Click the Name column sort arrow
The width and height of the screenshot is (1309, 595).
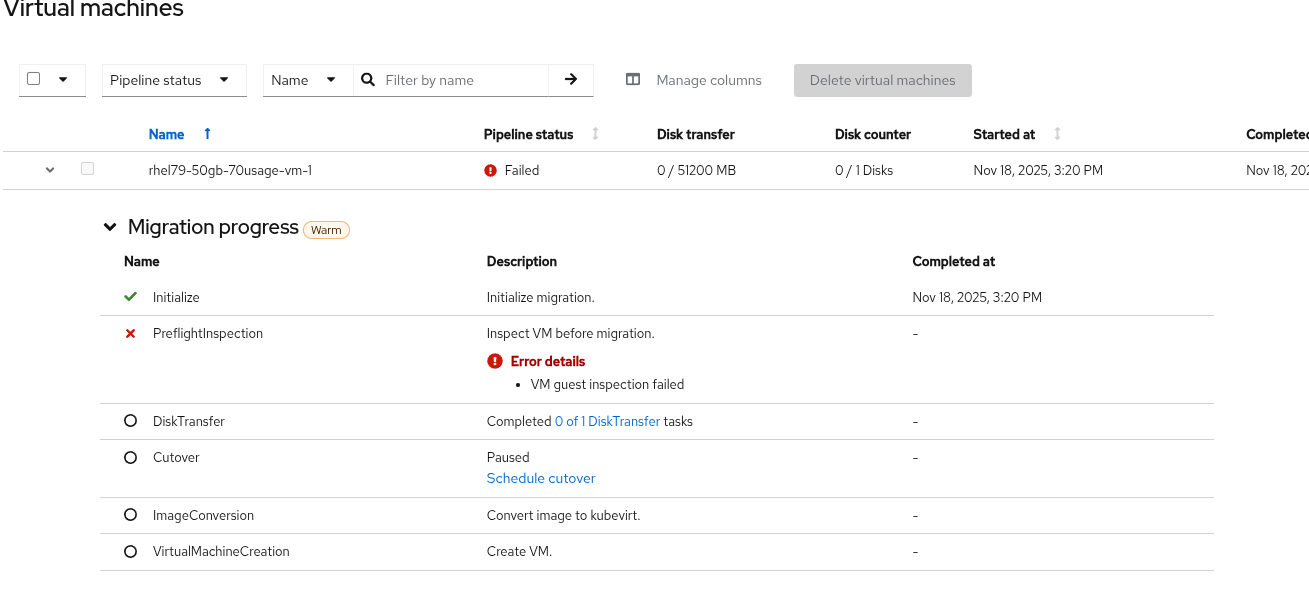[x=207, y=134]
